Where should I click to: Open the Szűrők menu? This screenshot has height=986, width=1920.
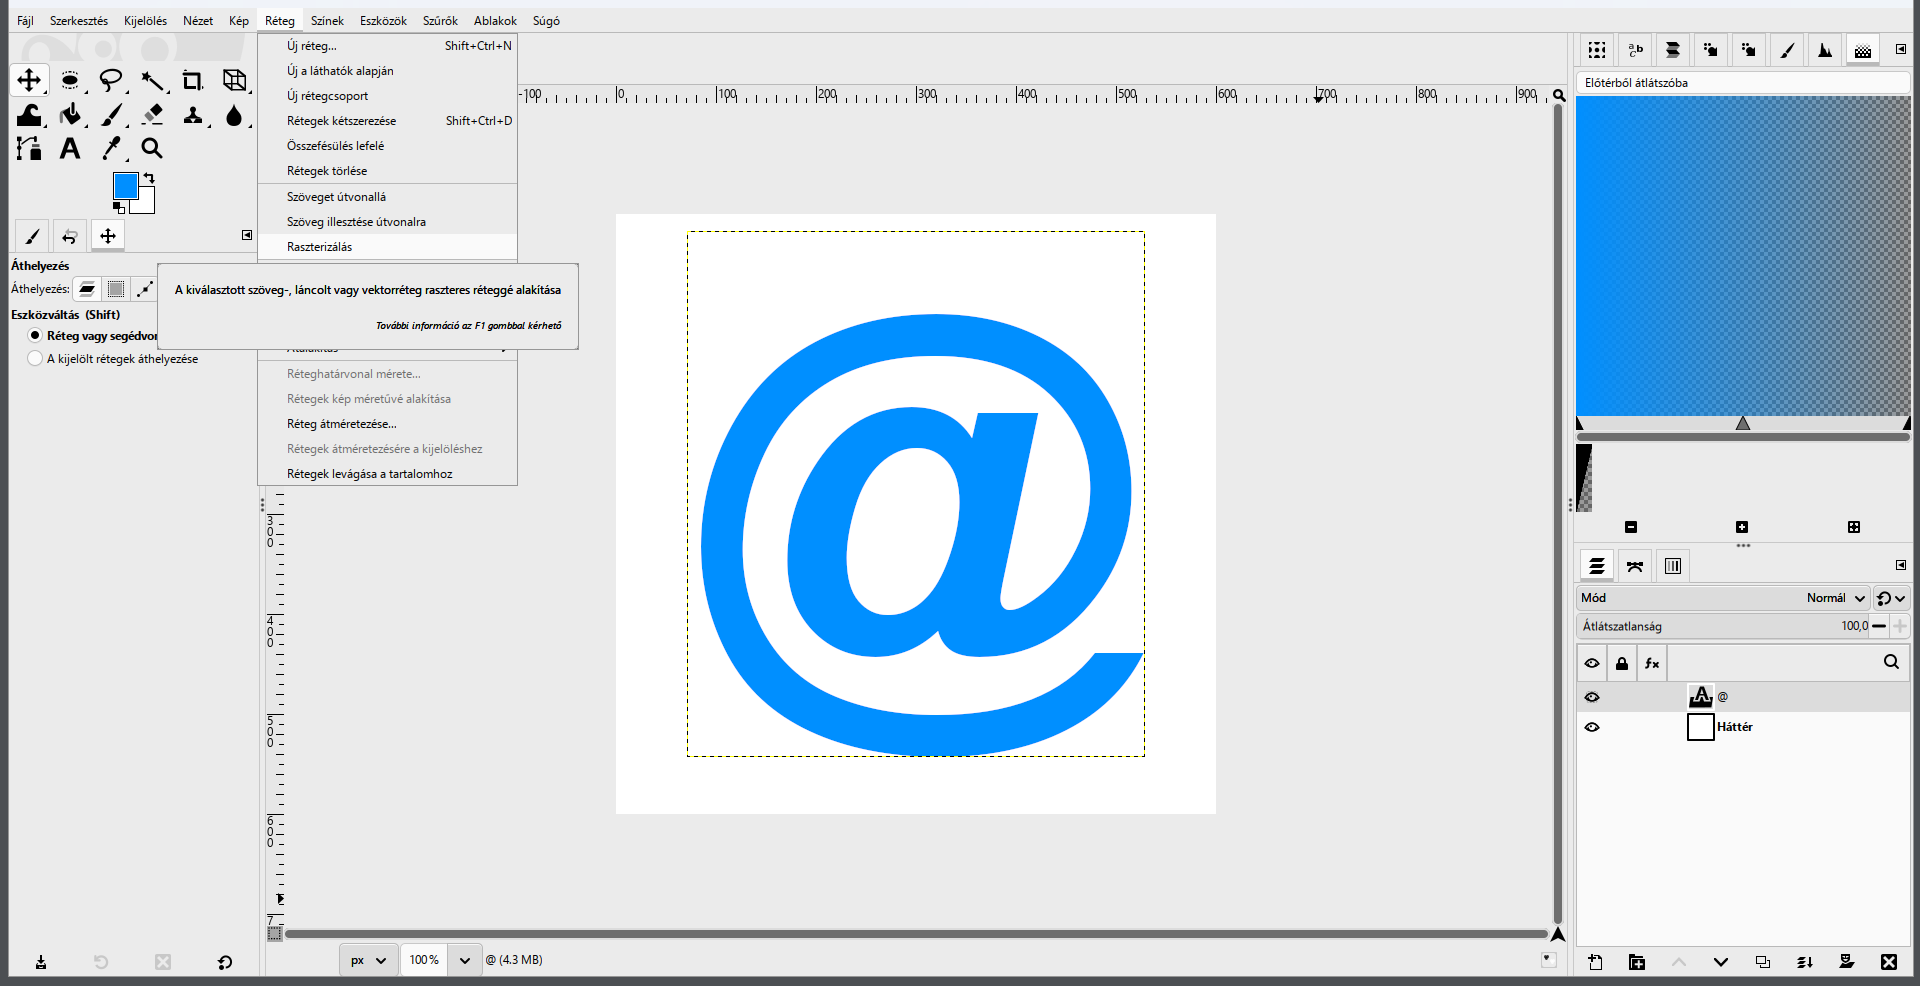(440, 21)
